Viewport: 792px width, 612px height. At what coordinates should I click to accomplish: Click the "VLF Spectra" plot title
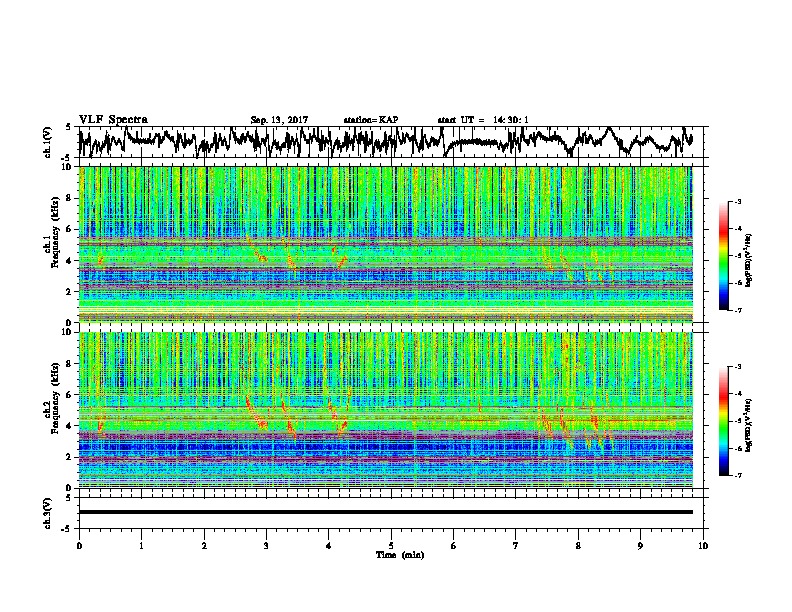pos(113,119)
